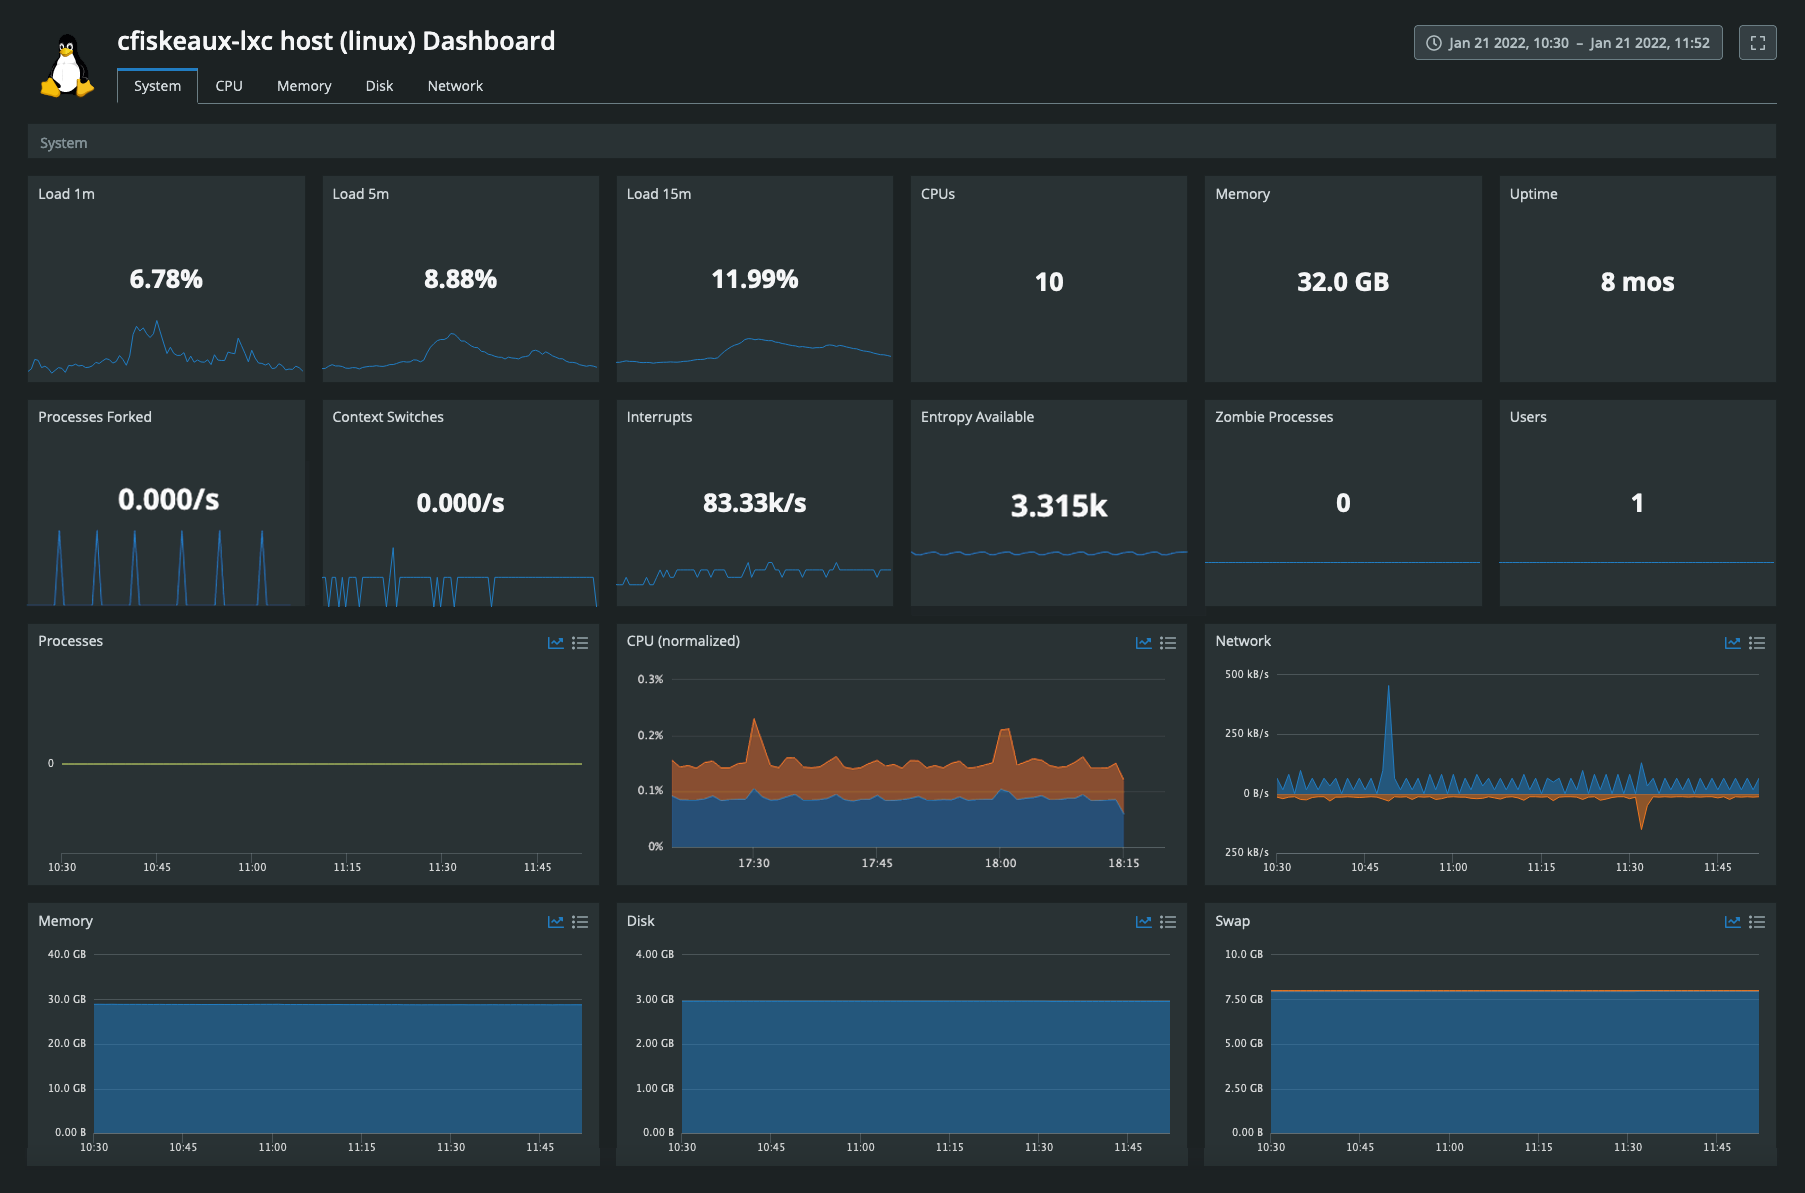Toggle the list view on the Memory panel
The height and width of the screenshot is (1193, 1805).
pos(581,921)
